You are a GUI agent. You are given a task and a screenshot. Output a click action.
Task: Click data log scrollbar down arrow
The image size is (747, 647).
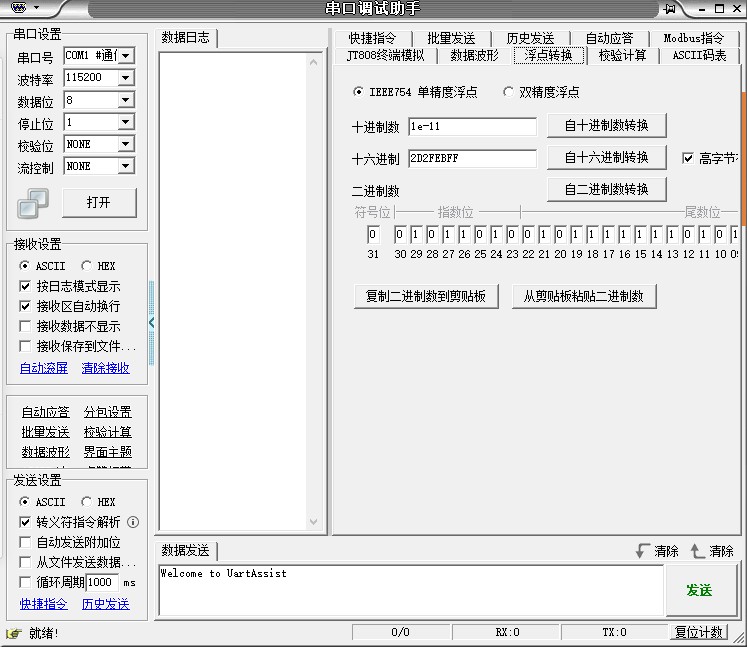313,522
